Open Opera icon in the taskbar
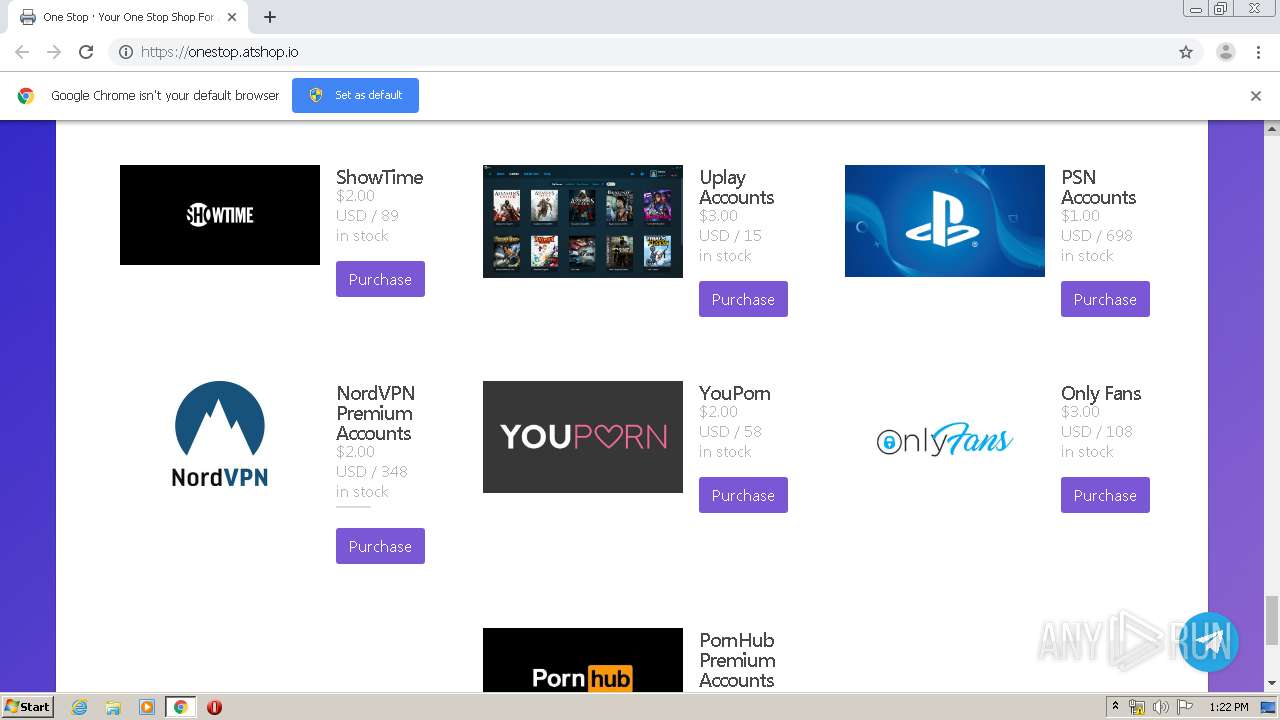Image resolution: width=1280 pixels, height=720 pixels. 214,707
